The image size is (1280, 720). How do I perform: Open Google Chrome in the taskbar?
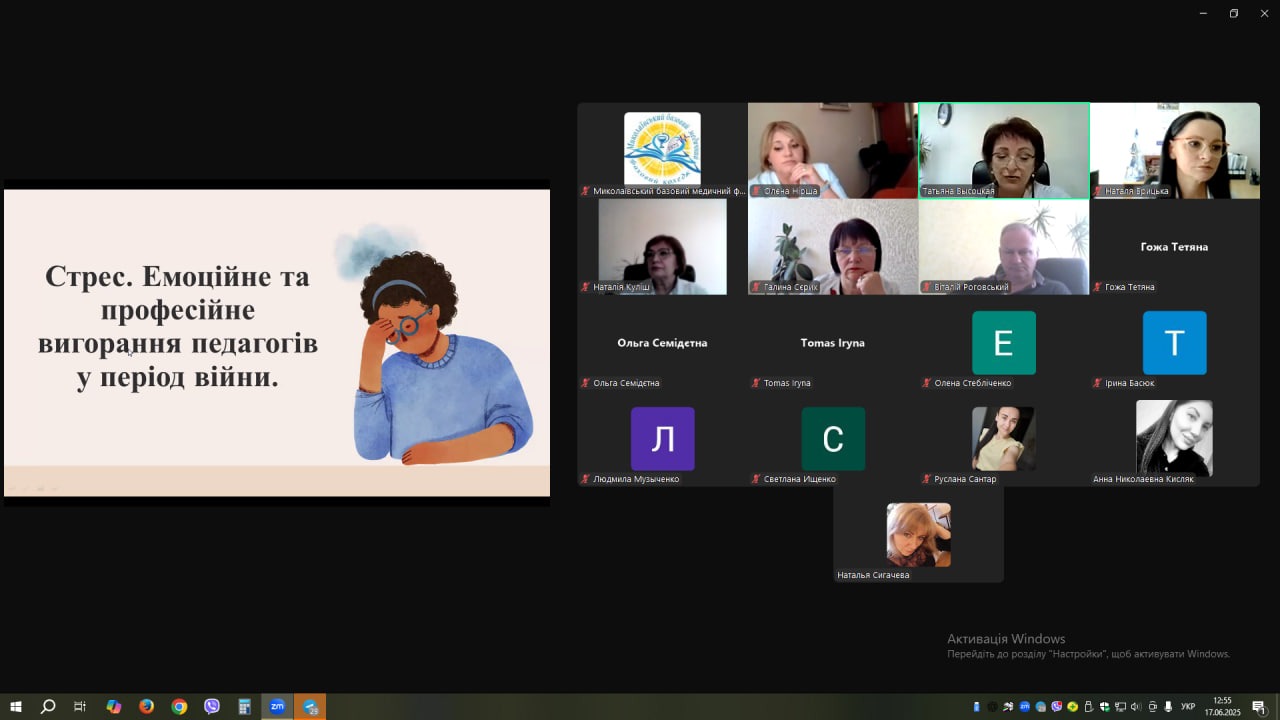(x=179, y=707)
